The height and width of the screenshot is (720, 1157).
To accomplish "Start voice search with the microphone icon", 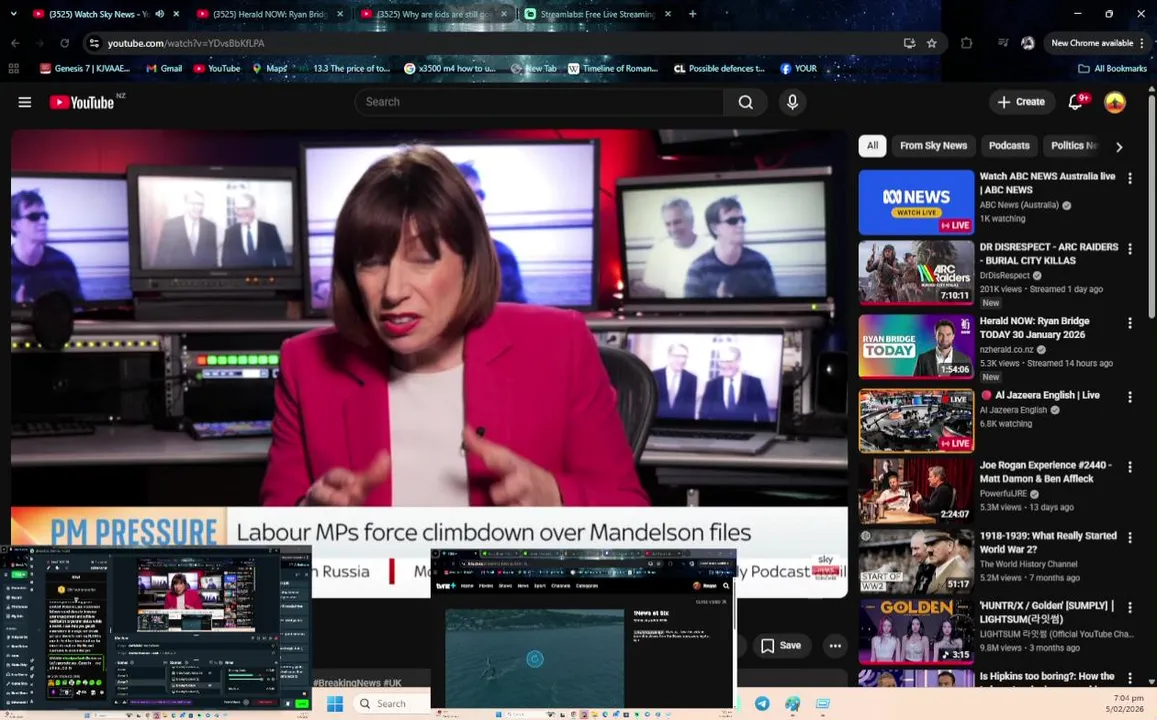I will pos(792,102).
